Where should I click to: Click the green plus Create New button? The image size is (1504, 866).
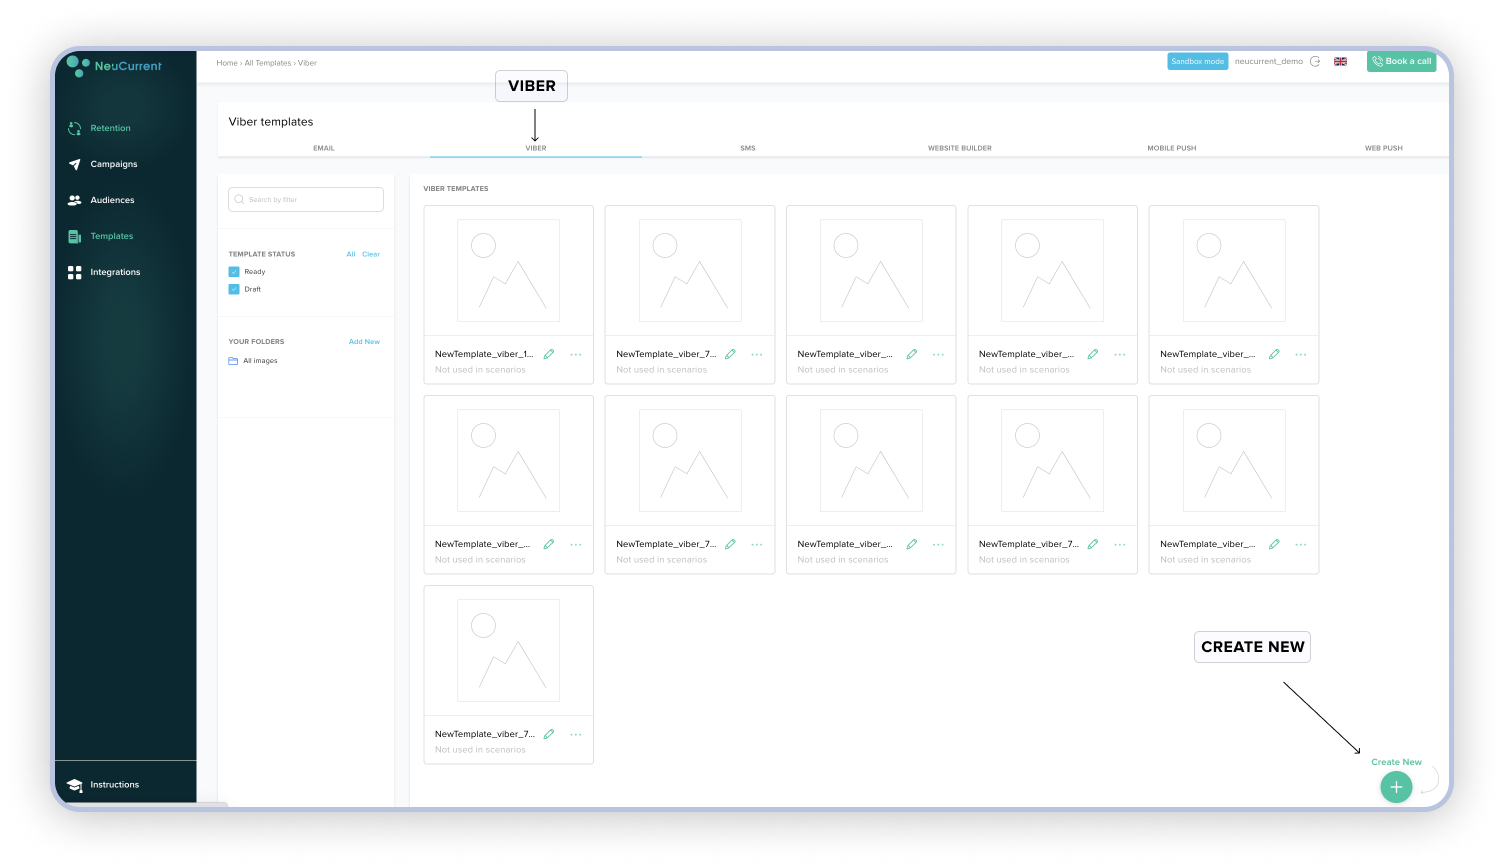[x=1396, y=787]
